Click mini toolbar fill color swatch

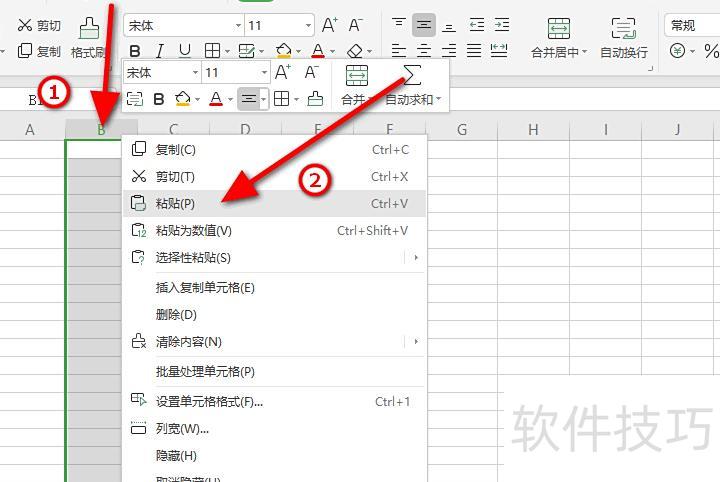pyautogui.click(x=183, y=99)
